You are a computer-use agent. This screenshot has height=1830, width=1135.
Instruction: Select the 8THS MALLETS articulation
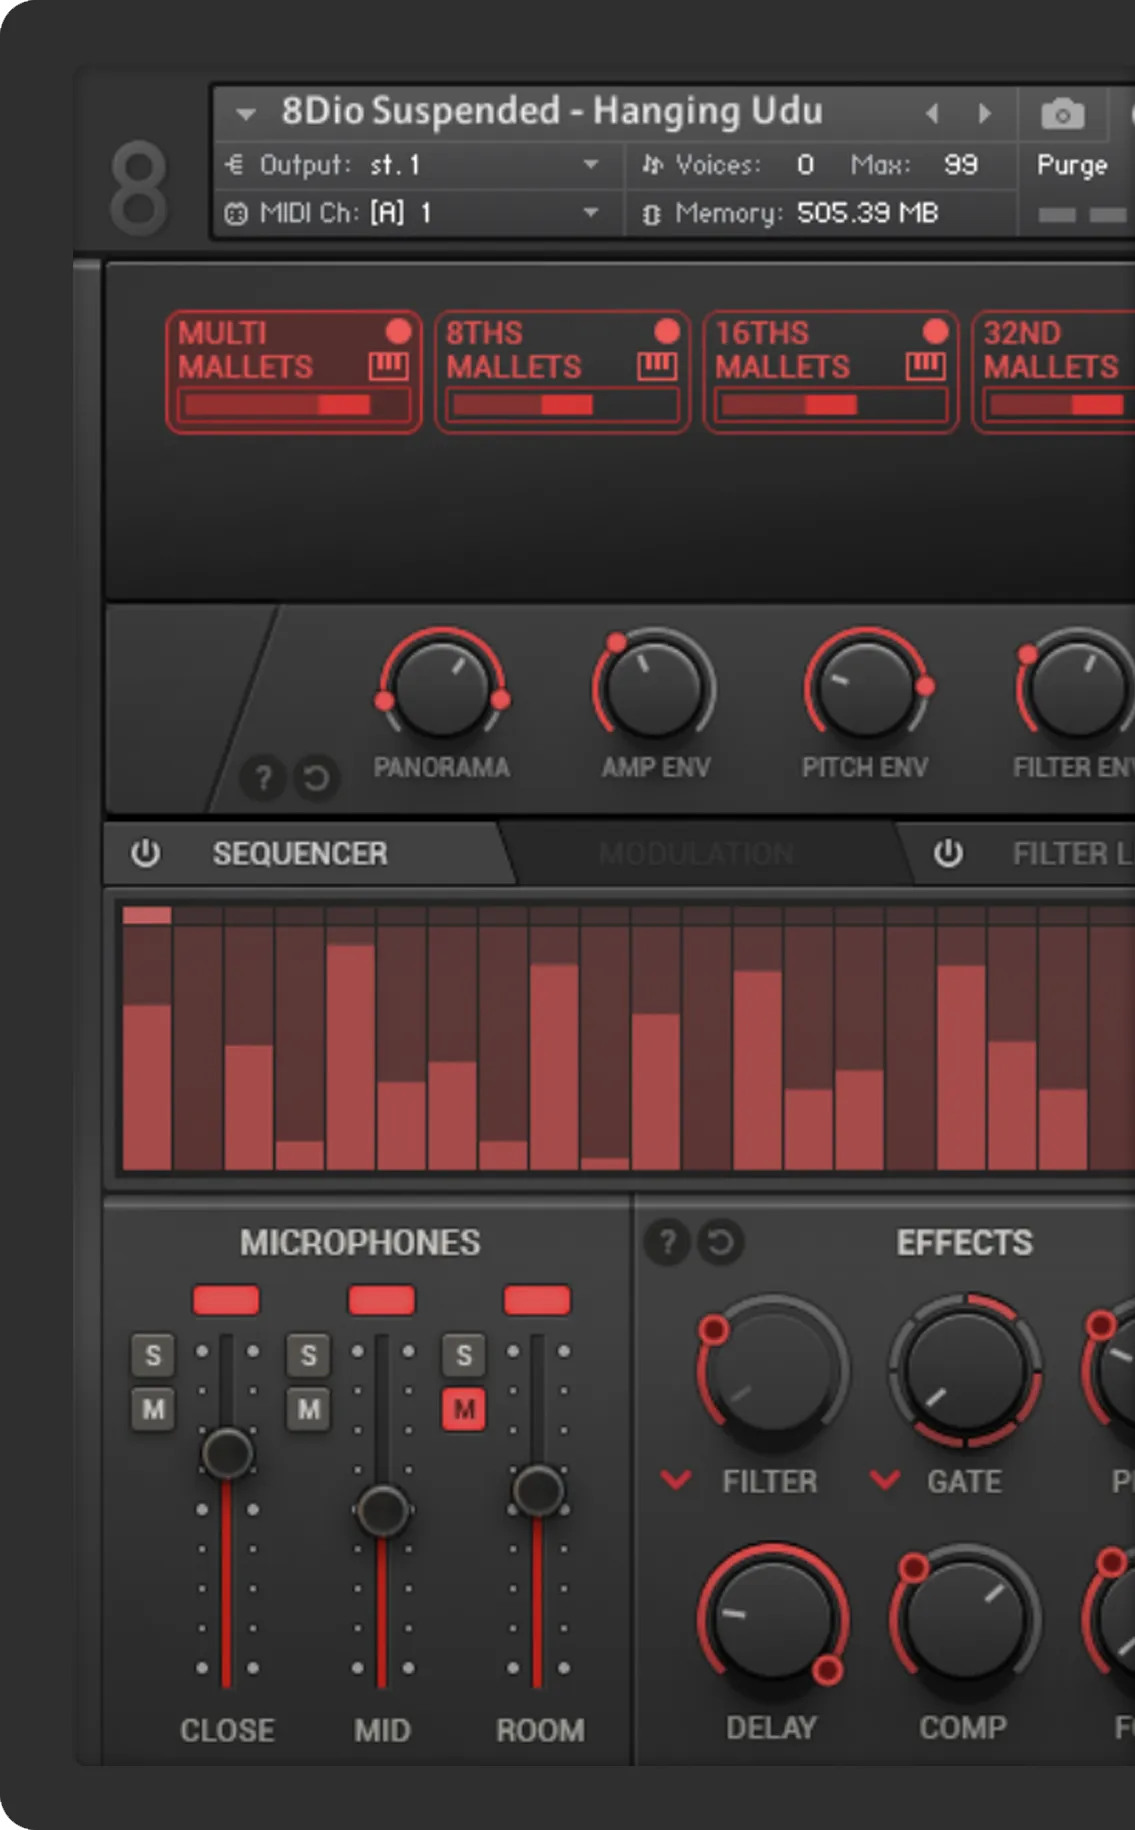[x=562, y=372]
